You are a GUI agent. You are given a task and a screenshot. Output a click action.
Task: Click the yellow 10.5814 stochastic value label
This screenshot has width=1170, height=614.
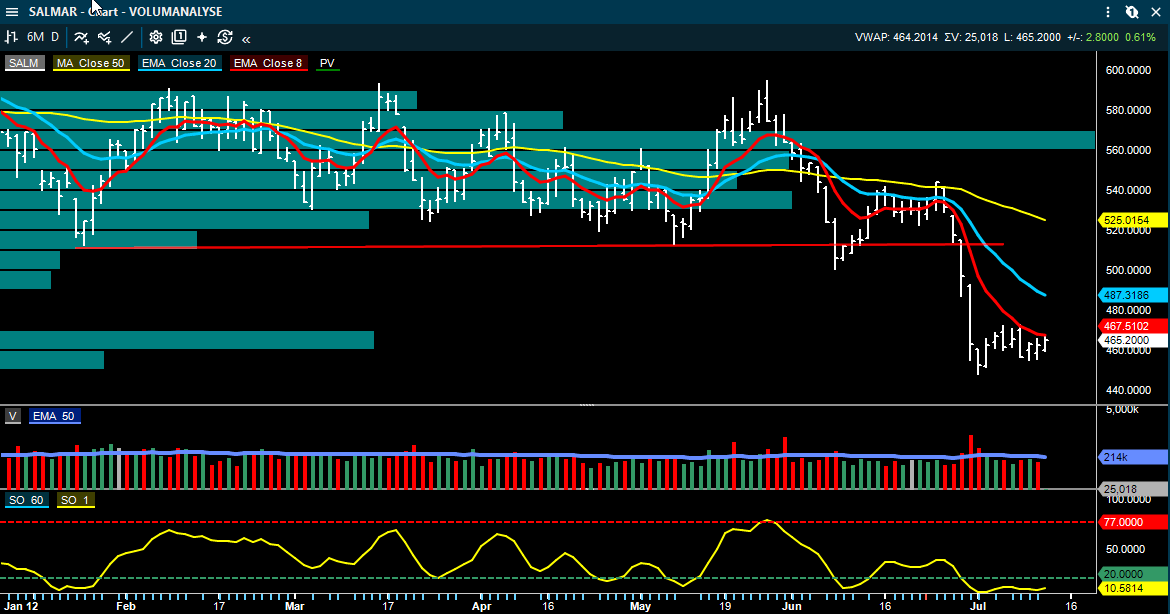pos(1133,589)
